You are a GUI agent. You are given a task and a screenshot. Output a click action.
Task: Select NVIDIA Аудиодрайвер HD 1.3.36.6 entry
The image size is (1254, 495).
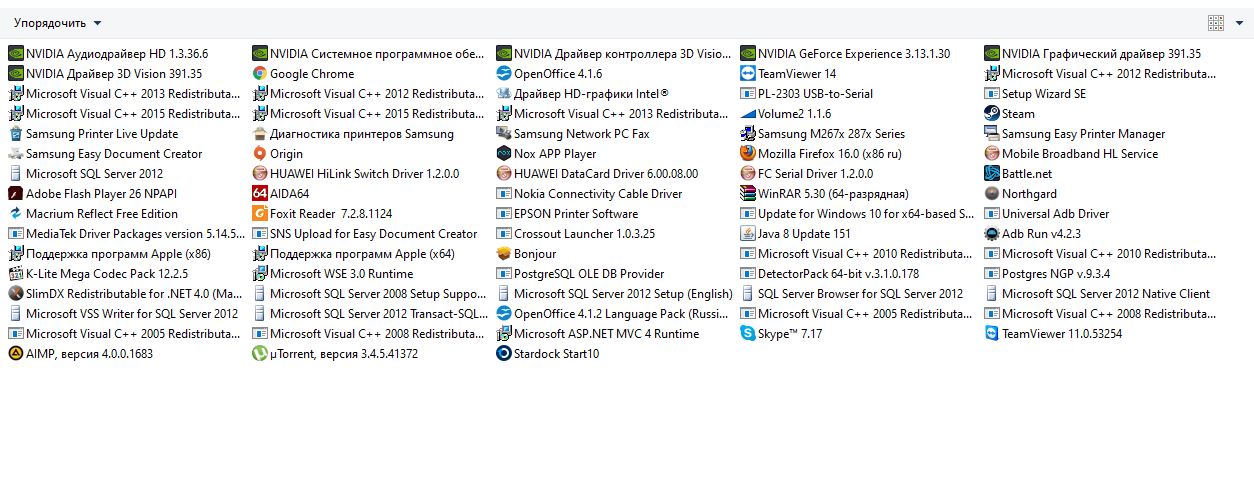point(108,54)
